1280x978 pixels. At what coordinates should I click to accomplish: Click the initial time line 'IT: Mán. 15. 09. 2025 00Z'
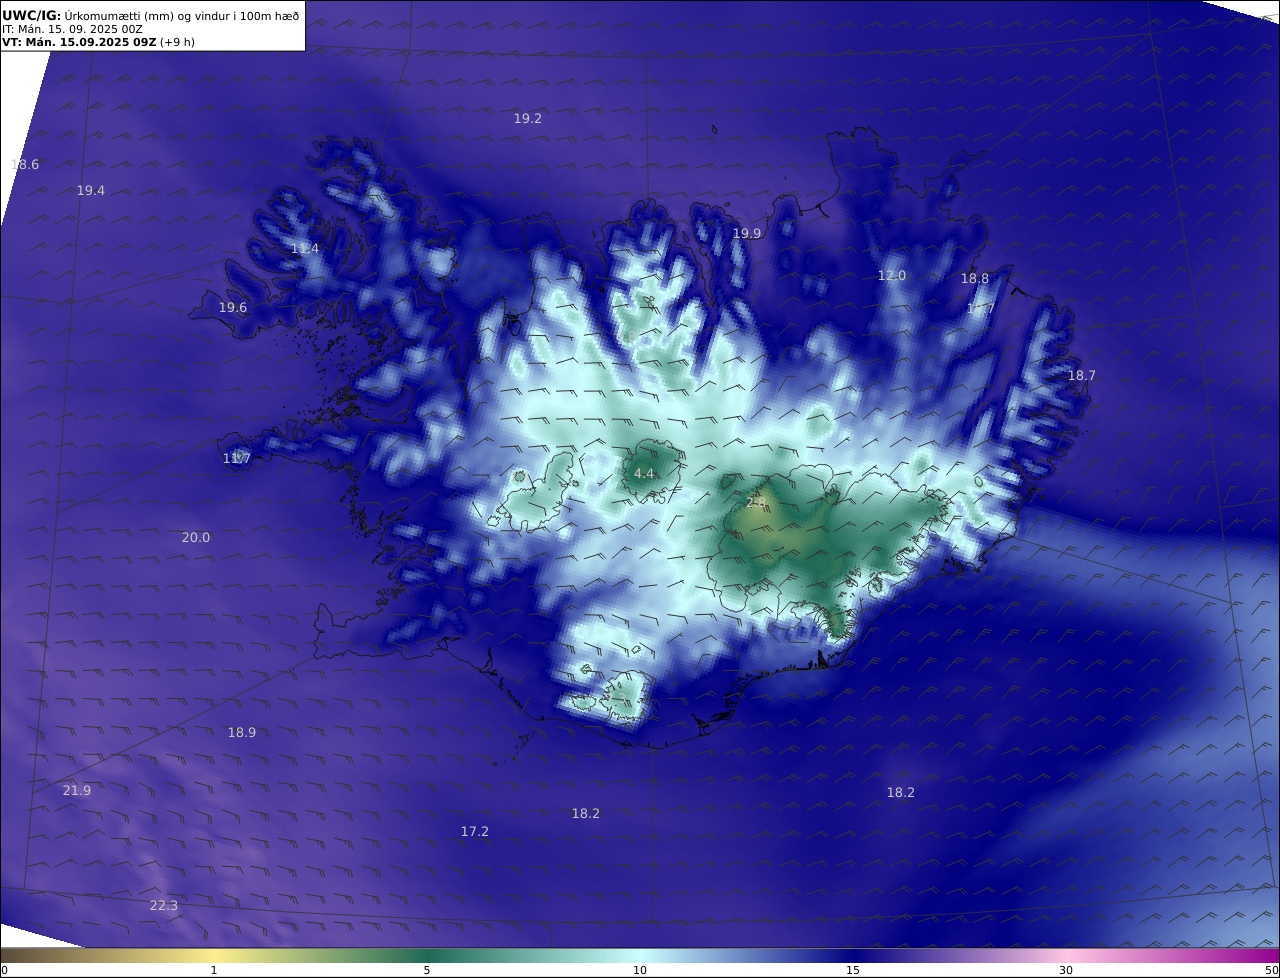click(x=72, y=29)
